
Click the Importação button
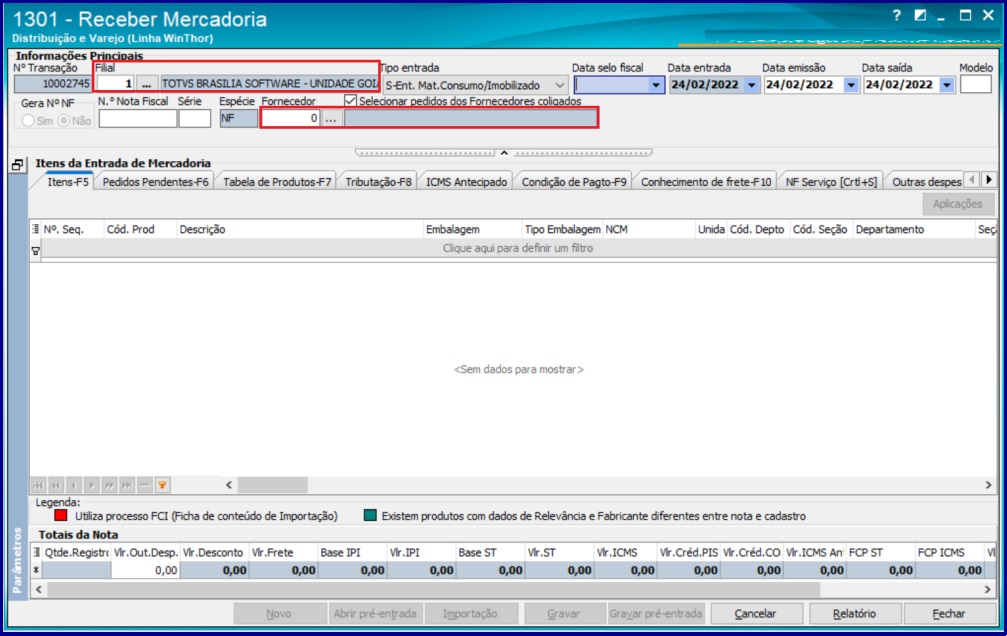[470, 614]
